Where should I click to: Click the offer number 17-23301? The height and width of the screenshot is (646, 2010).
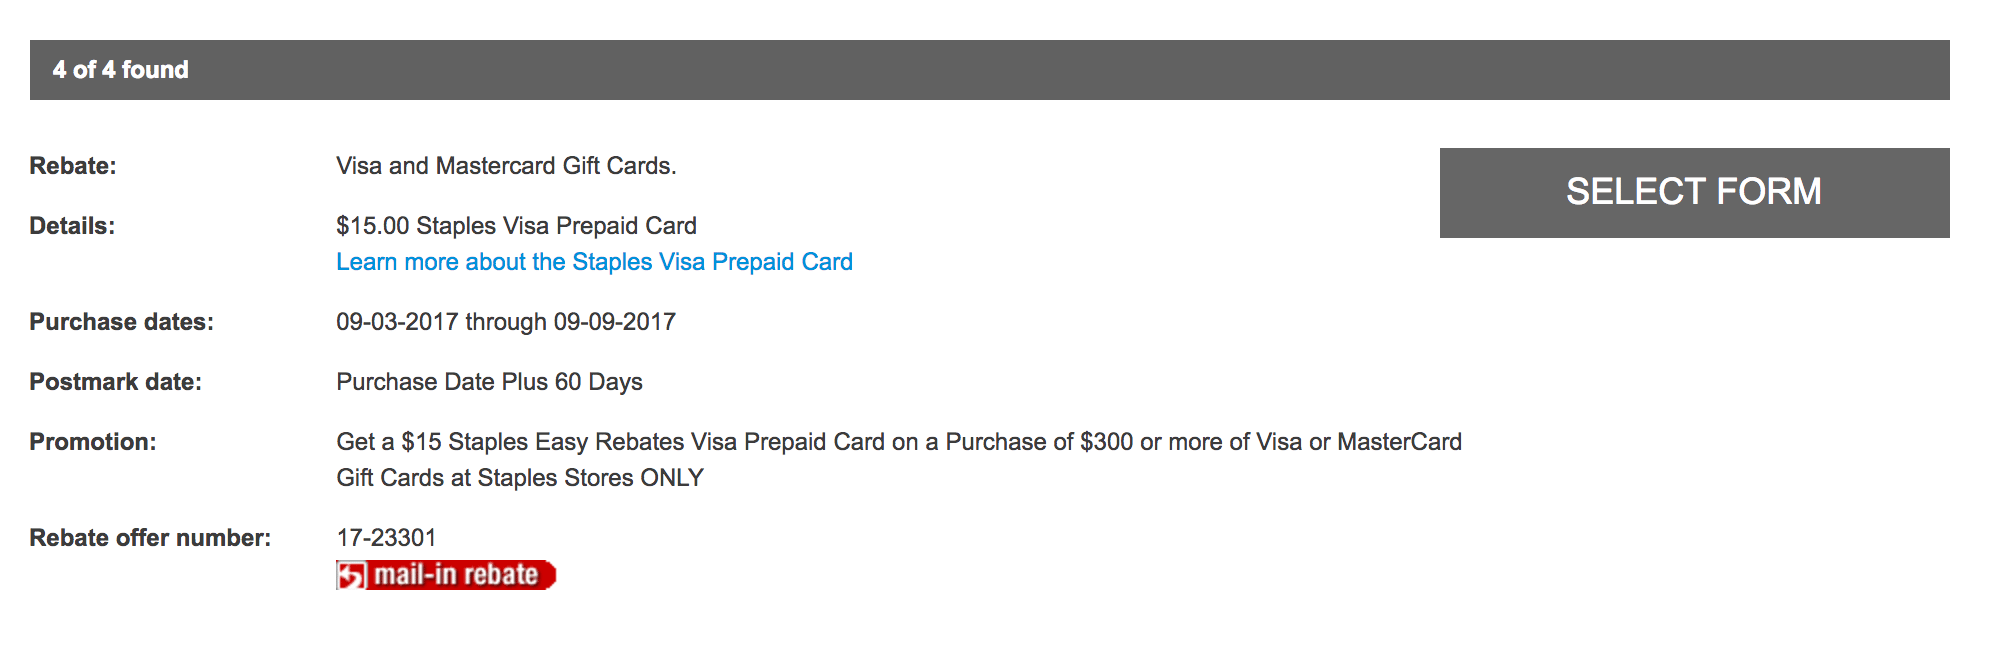(386, 538)
